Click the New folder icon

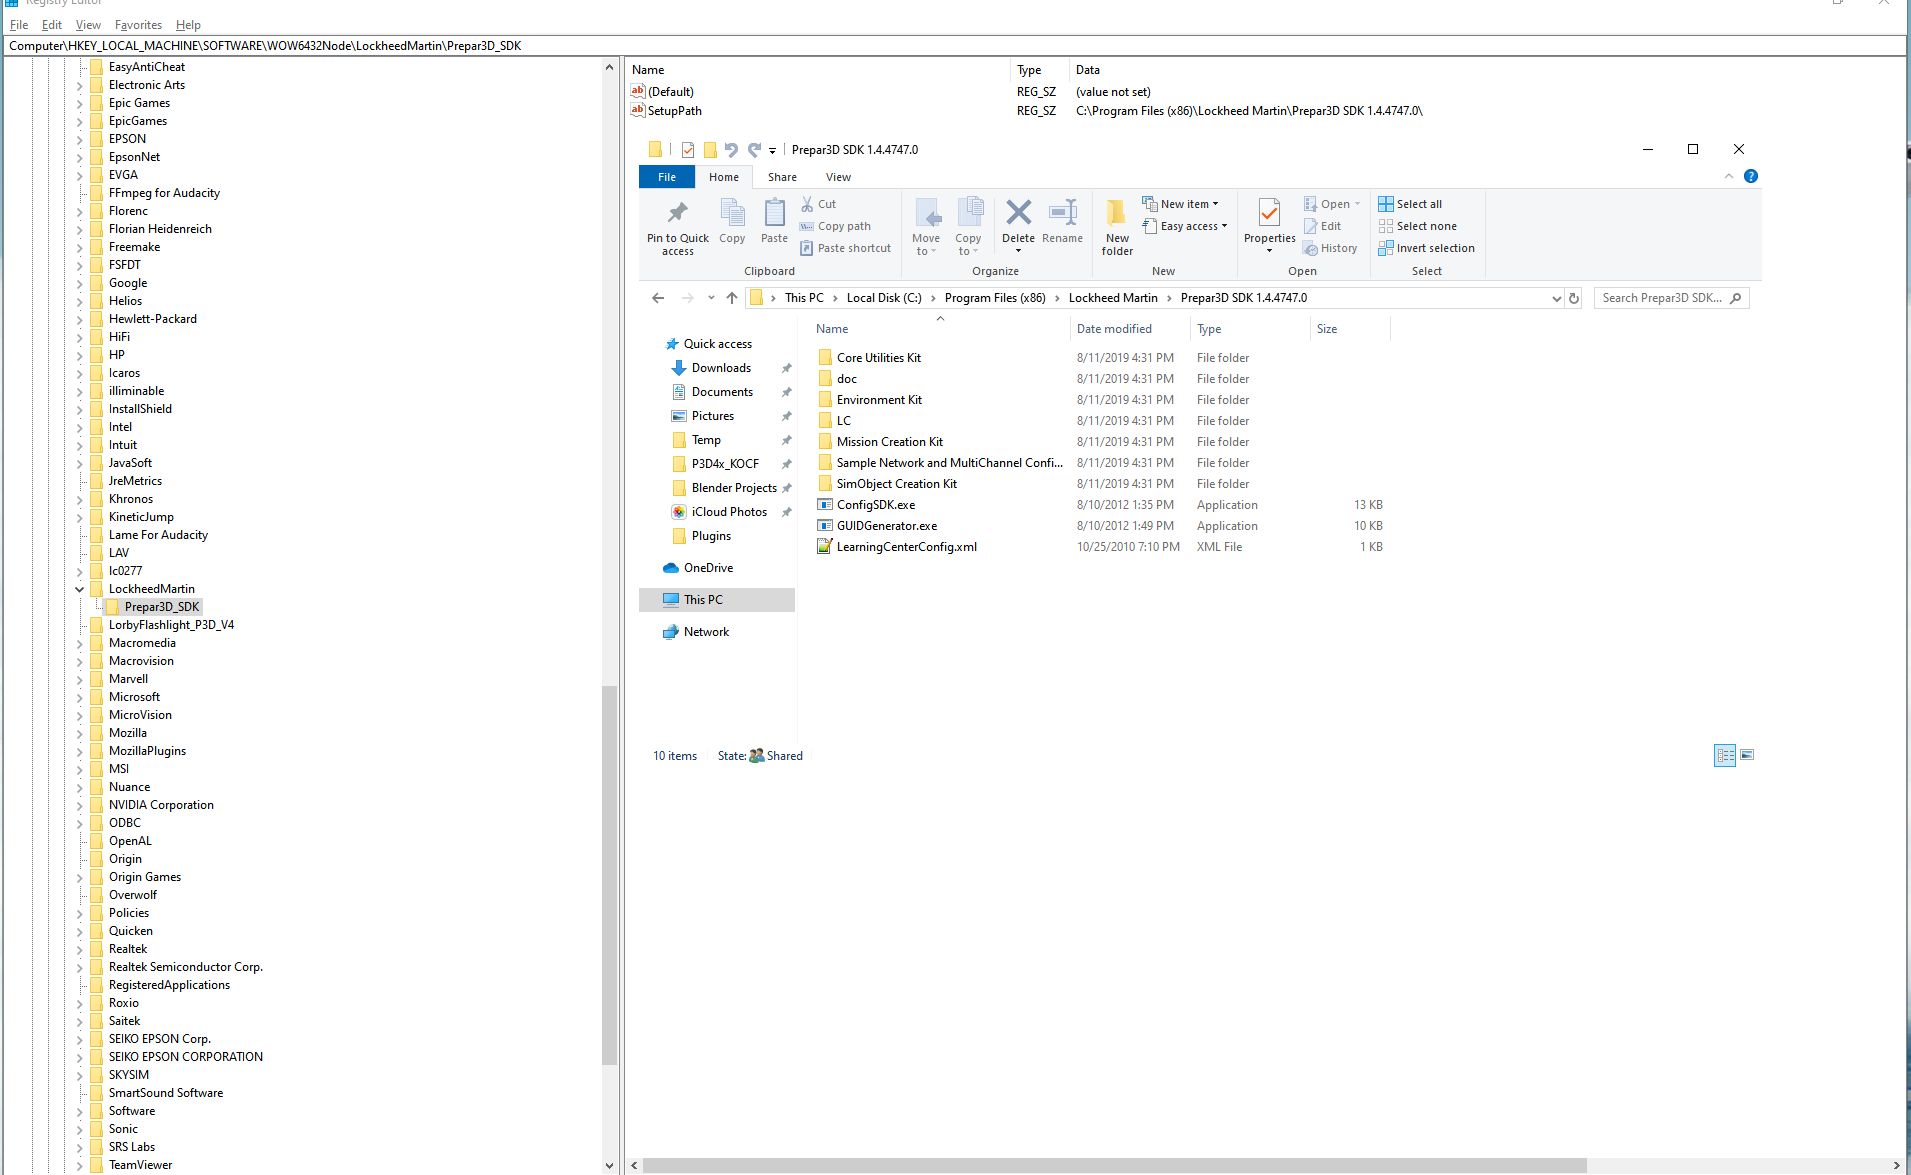pos(1117,212)
